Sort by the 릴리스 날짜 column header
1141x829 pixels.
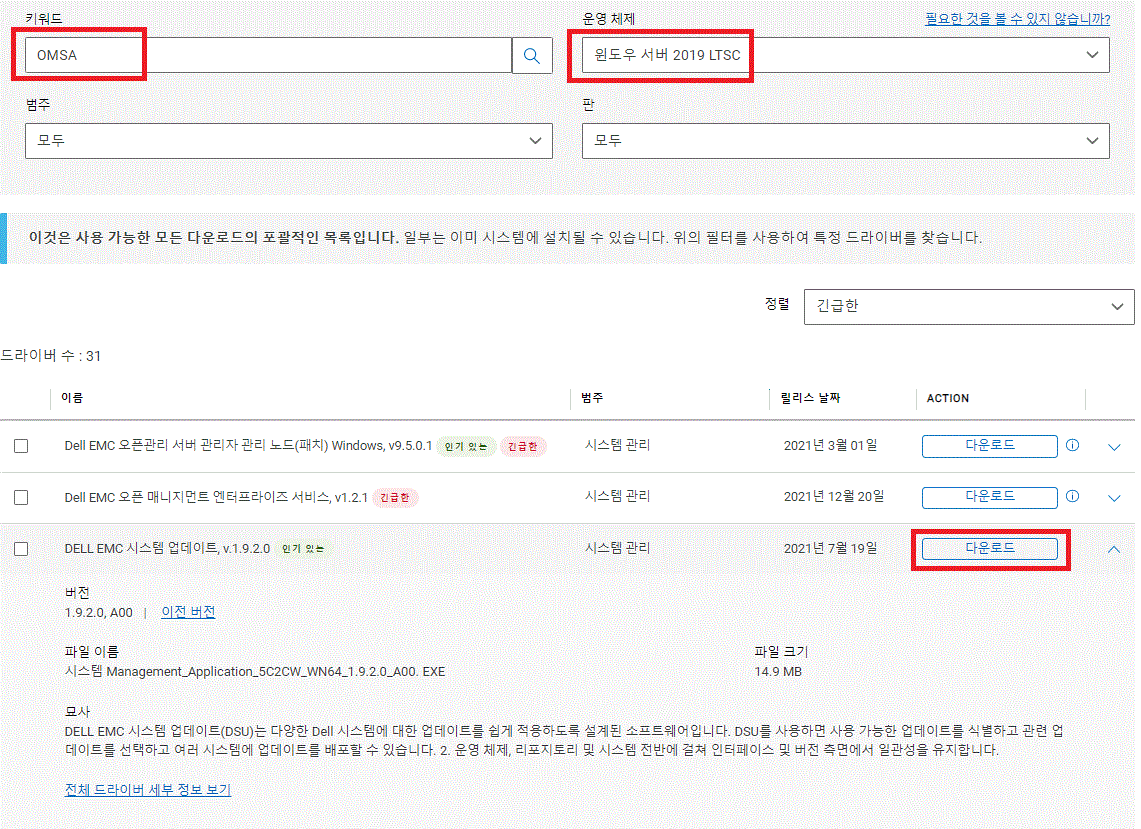810,398
